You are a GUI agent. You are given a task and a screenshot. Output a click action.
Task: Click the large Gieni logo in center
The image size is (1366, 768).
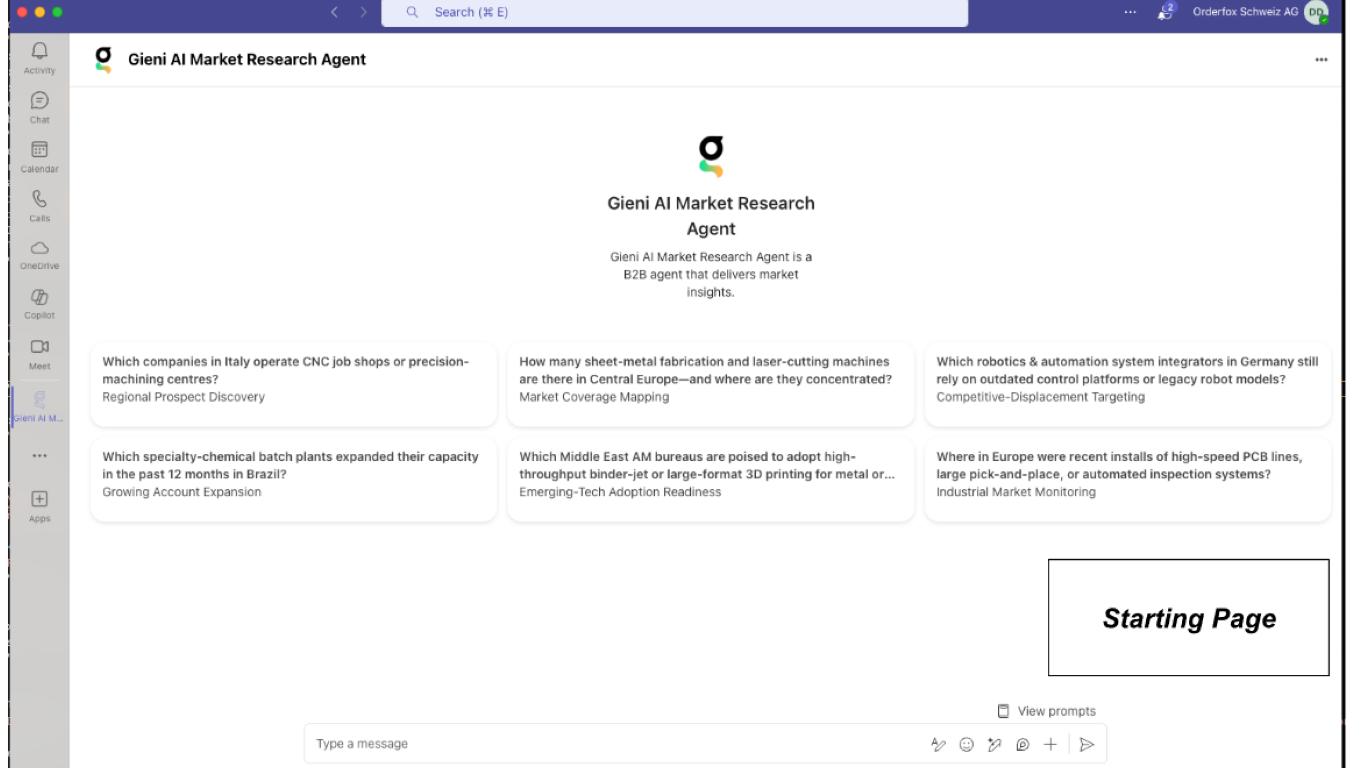pos(711,157)
